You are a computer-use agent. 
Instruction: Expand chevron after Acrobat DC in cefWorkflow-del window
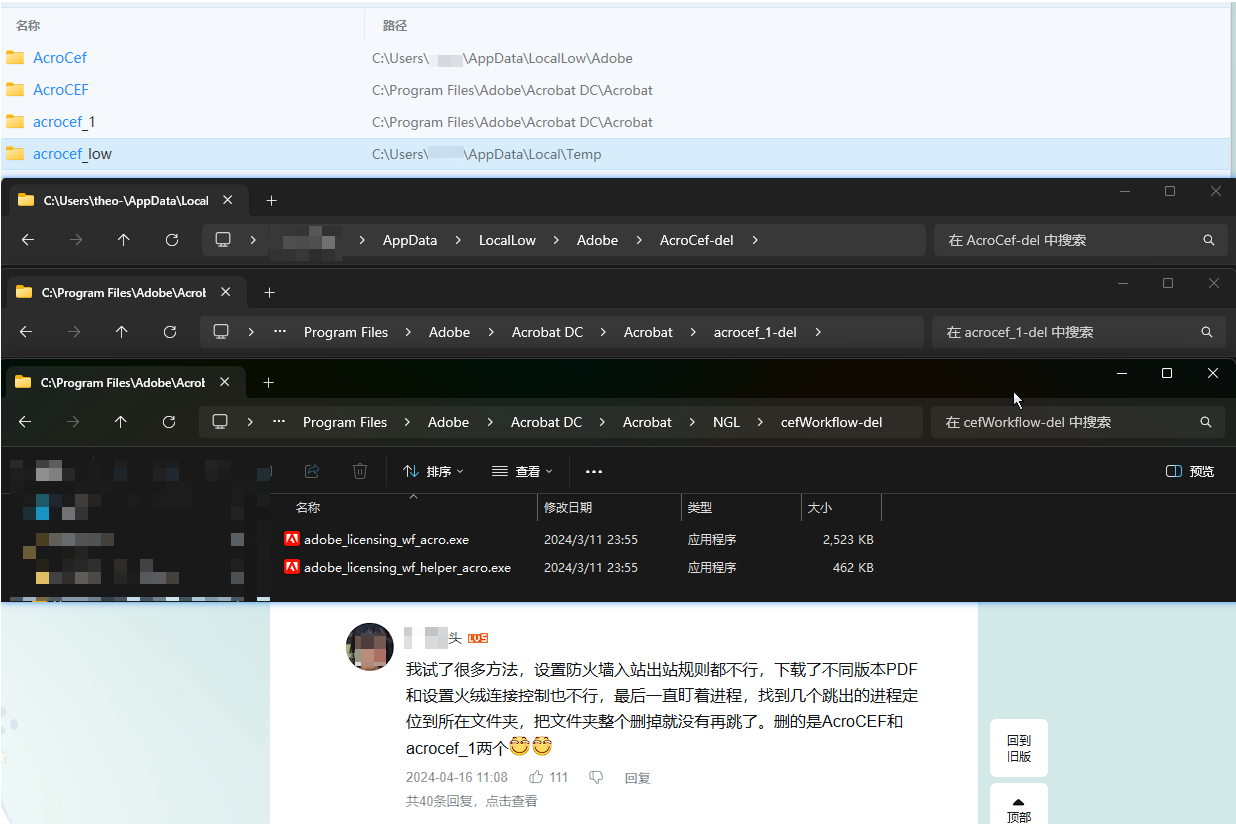coord(602,422)
